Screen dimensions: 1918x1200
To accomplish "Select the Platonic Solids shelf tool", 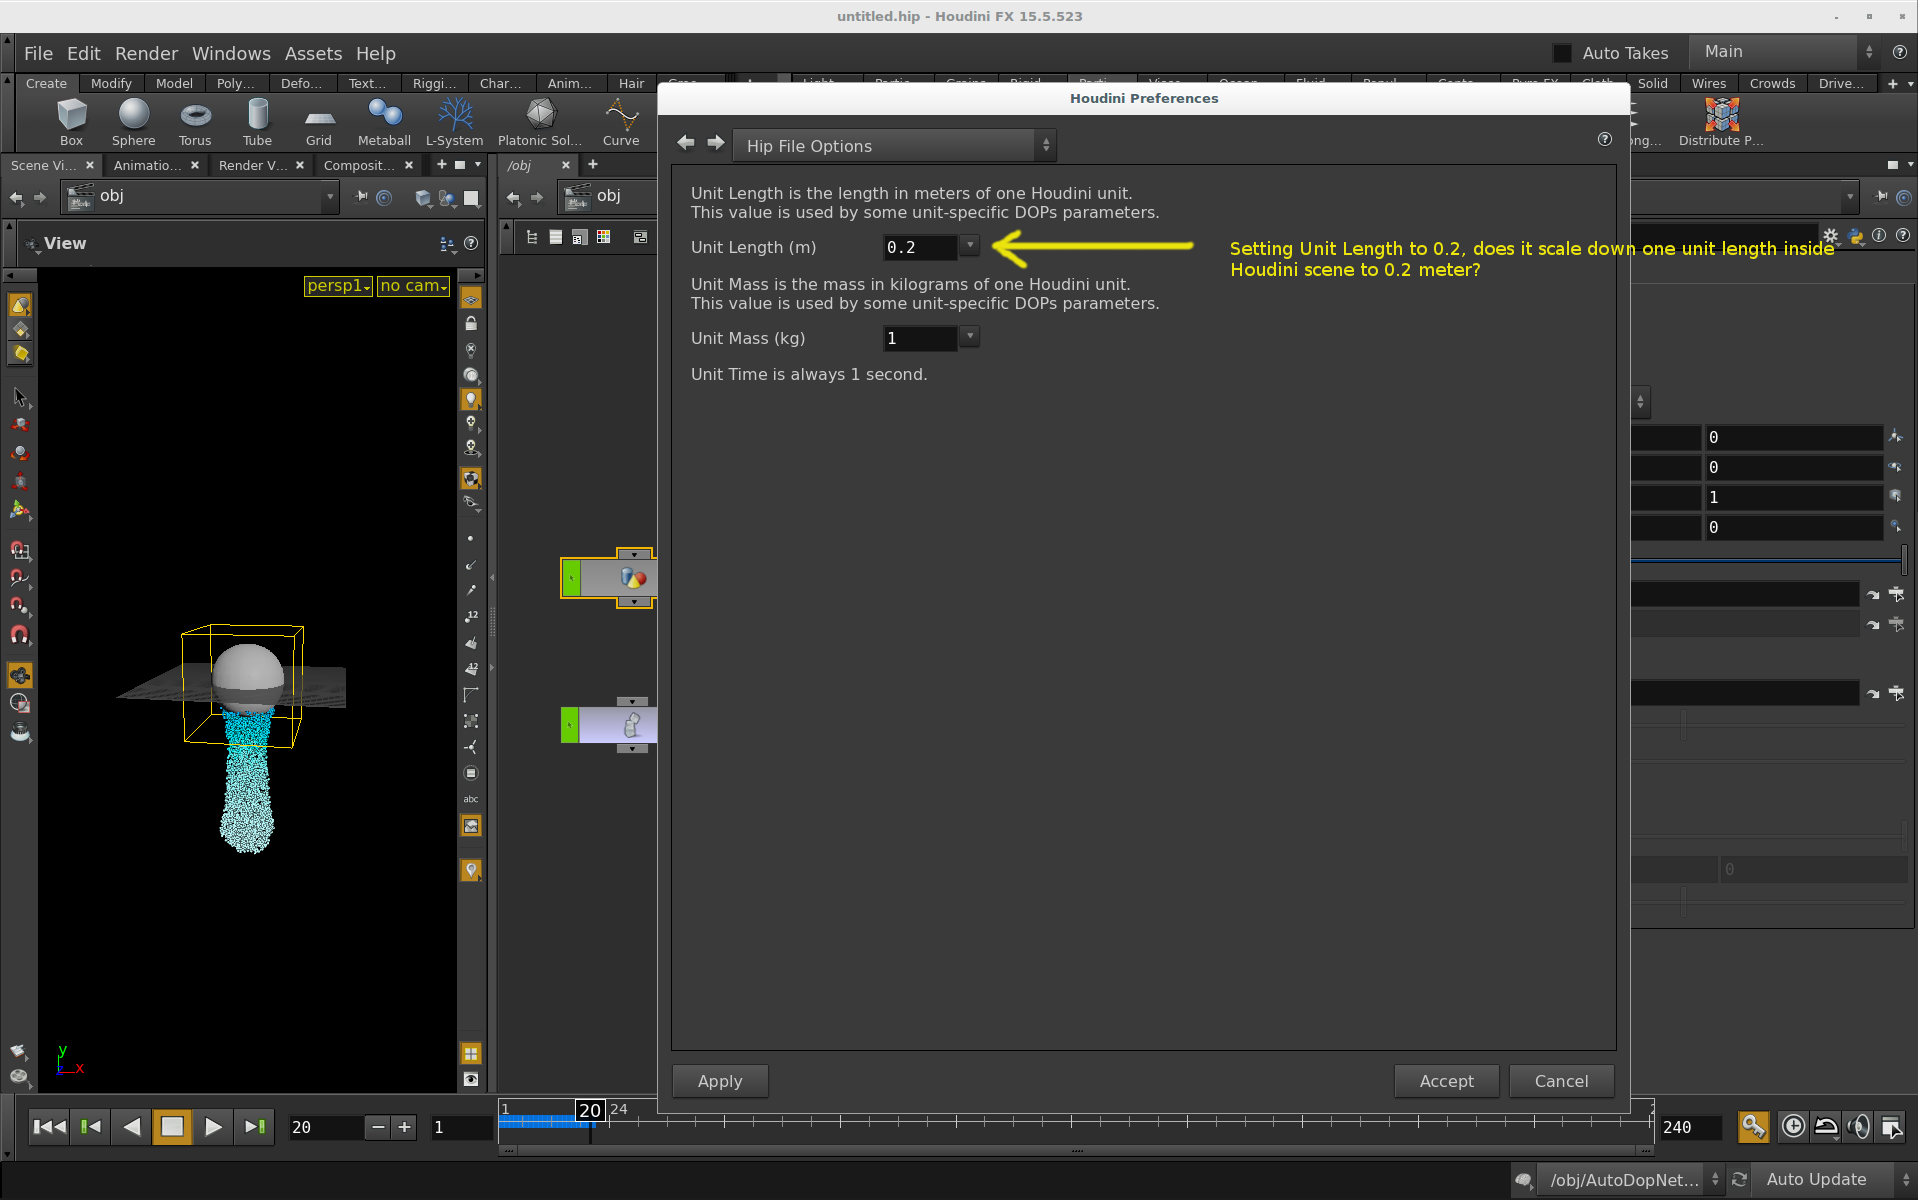I will point(540,122).
